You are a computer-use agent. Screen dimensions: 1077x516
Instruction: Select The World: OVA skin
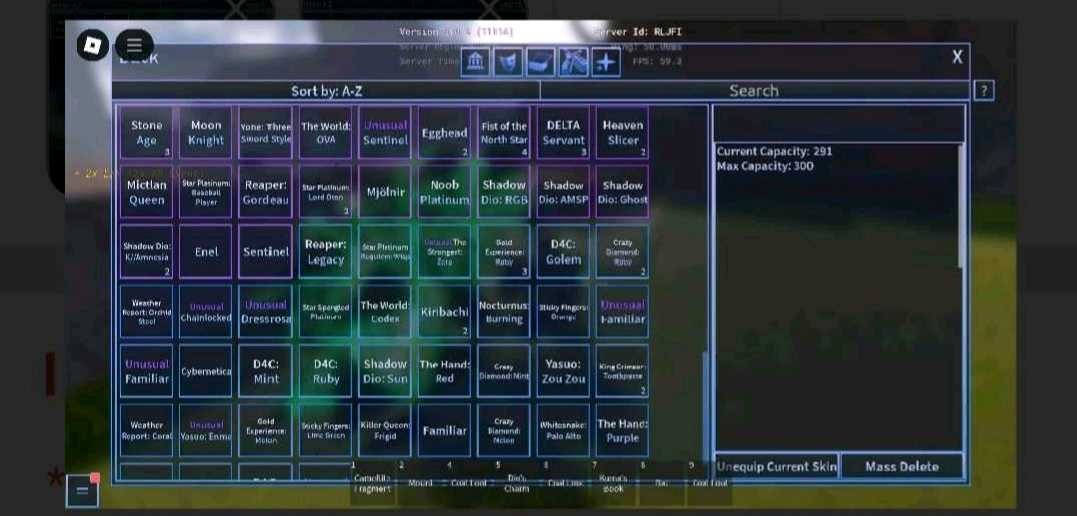(326, 133)
